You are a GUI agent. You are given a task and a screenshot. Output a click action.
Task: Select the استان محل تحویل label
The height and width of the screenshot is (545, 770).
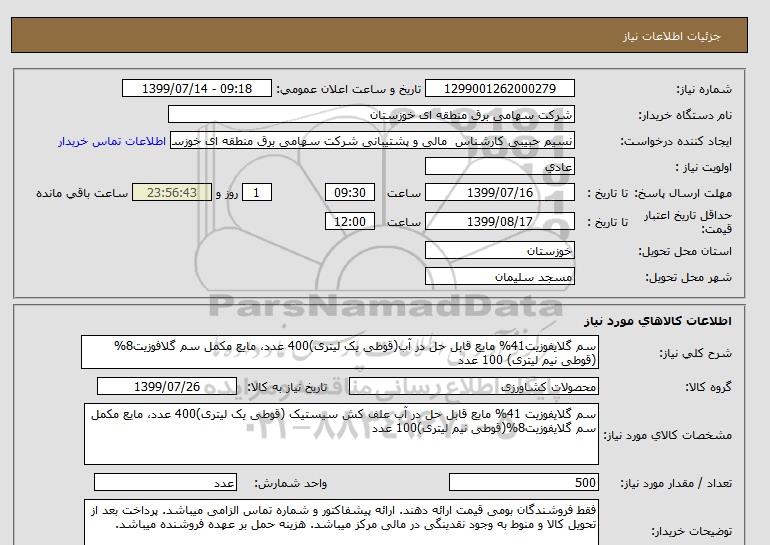click(685, 251)
